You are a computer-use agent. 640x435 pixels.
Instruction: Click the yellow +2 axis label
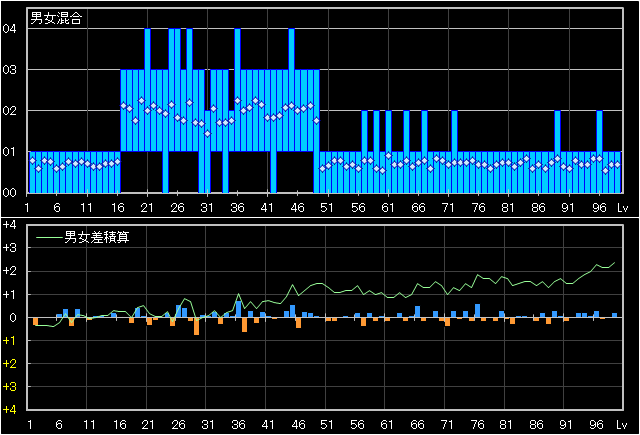(x=9, y=364)
